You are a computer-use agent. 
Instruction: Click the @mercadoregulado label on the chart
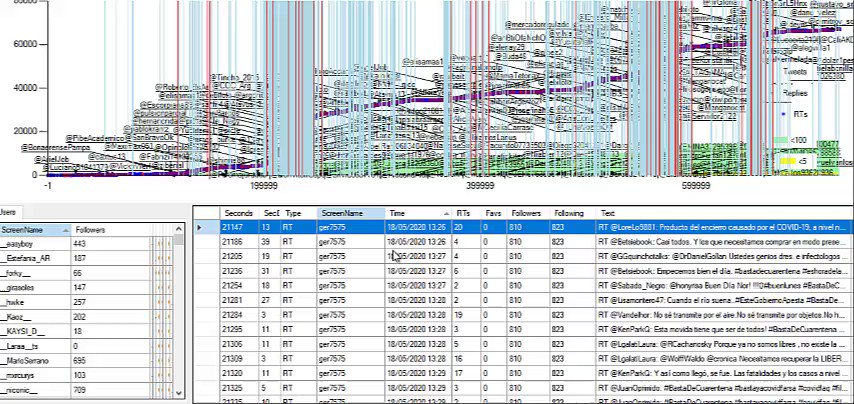(x=536, y=25)
